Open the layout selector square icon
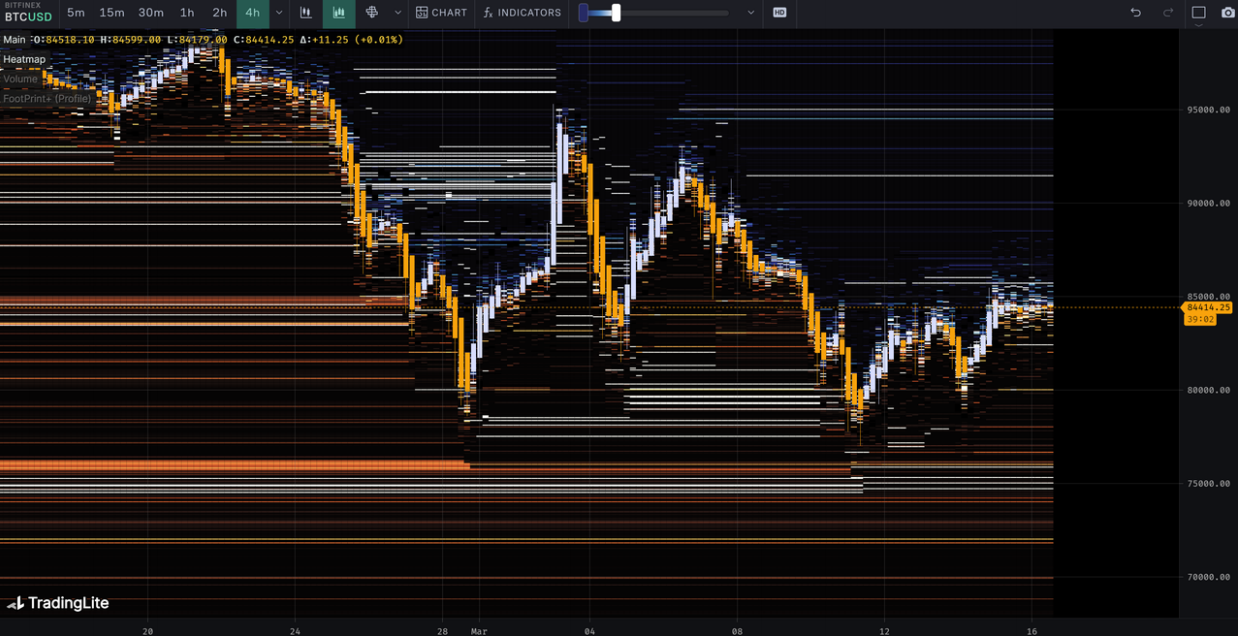Screen dimensions: 1238x636 [x=1199, y=13]
